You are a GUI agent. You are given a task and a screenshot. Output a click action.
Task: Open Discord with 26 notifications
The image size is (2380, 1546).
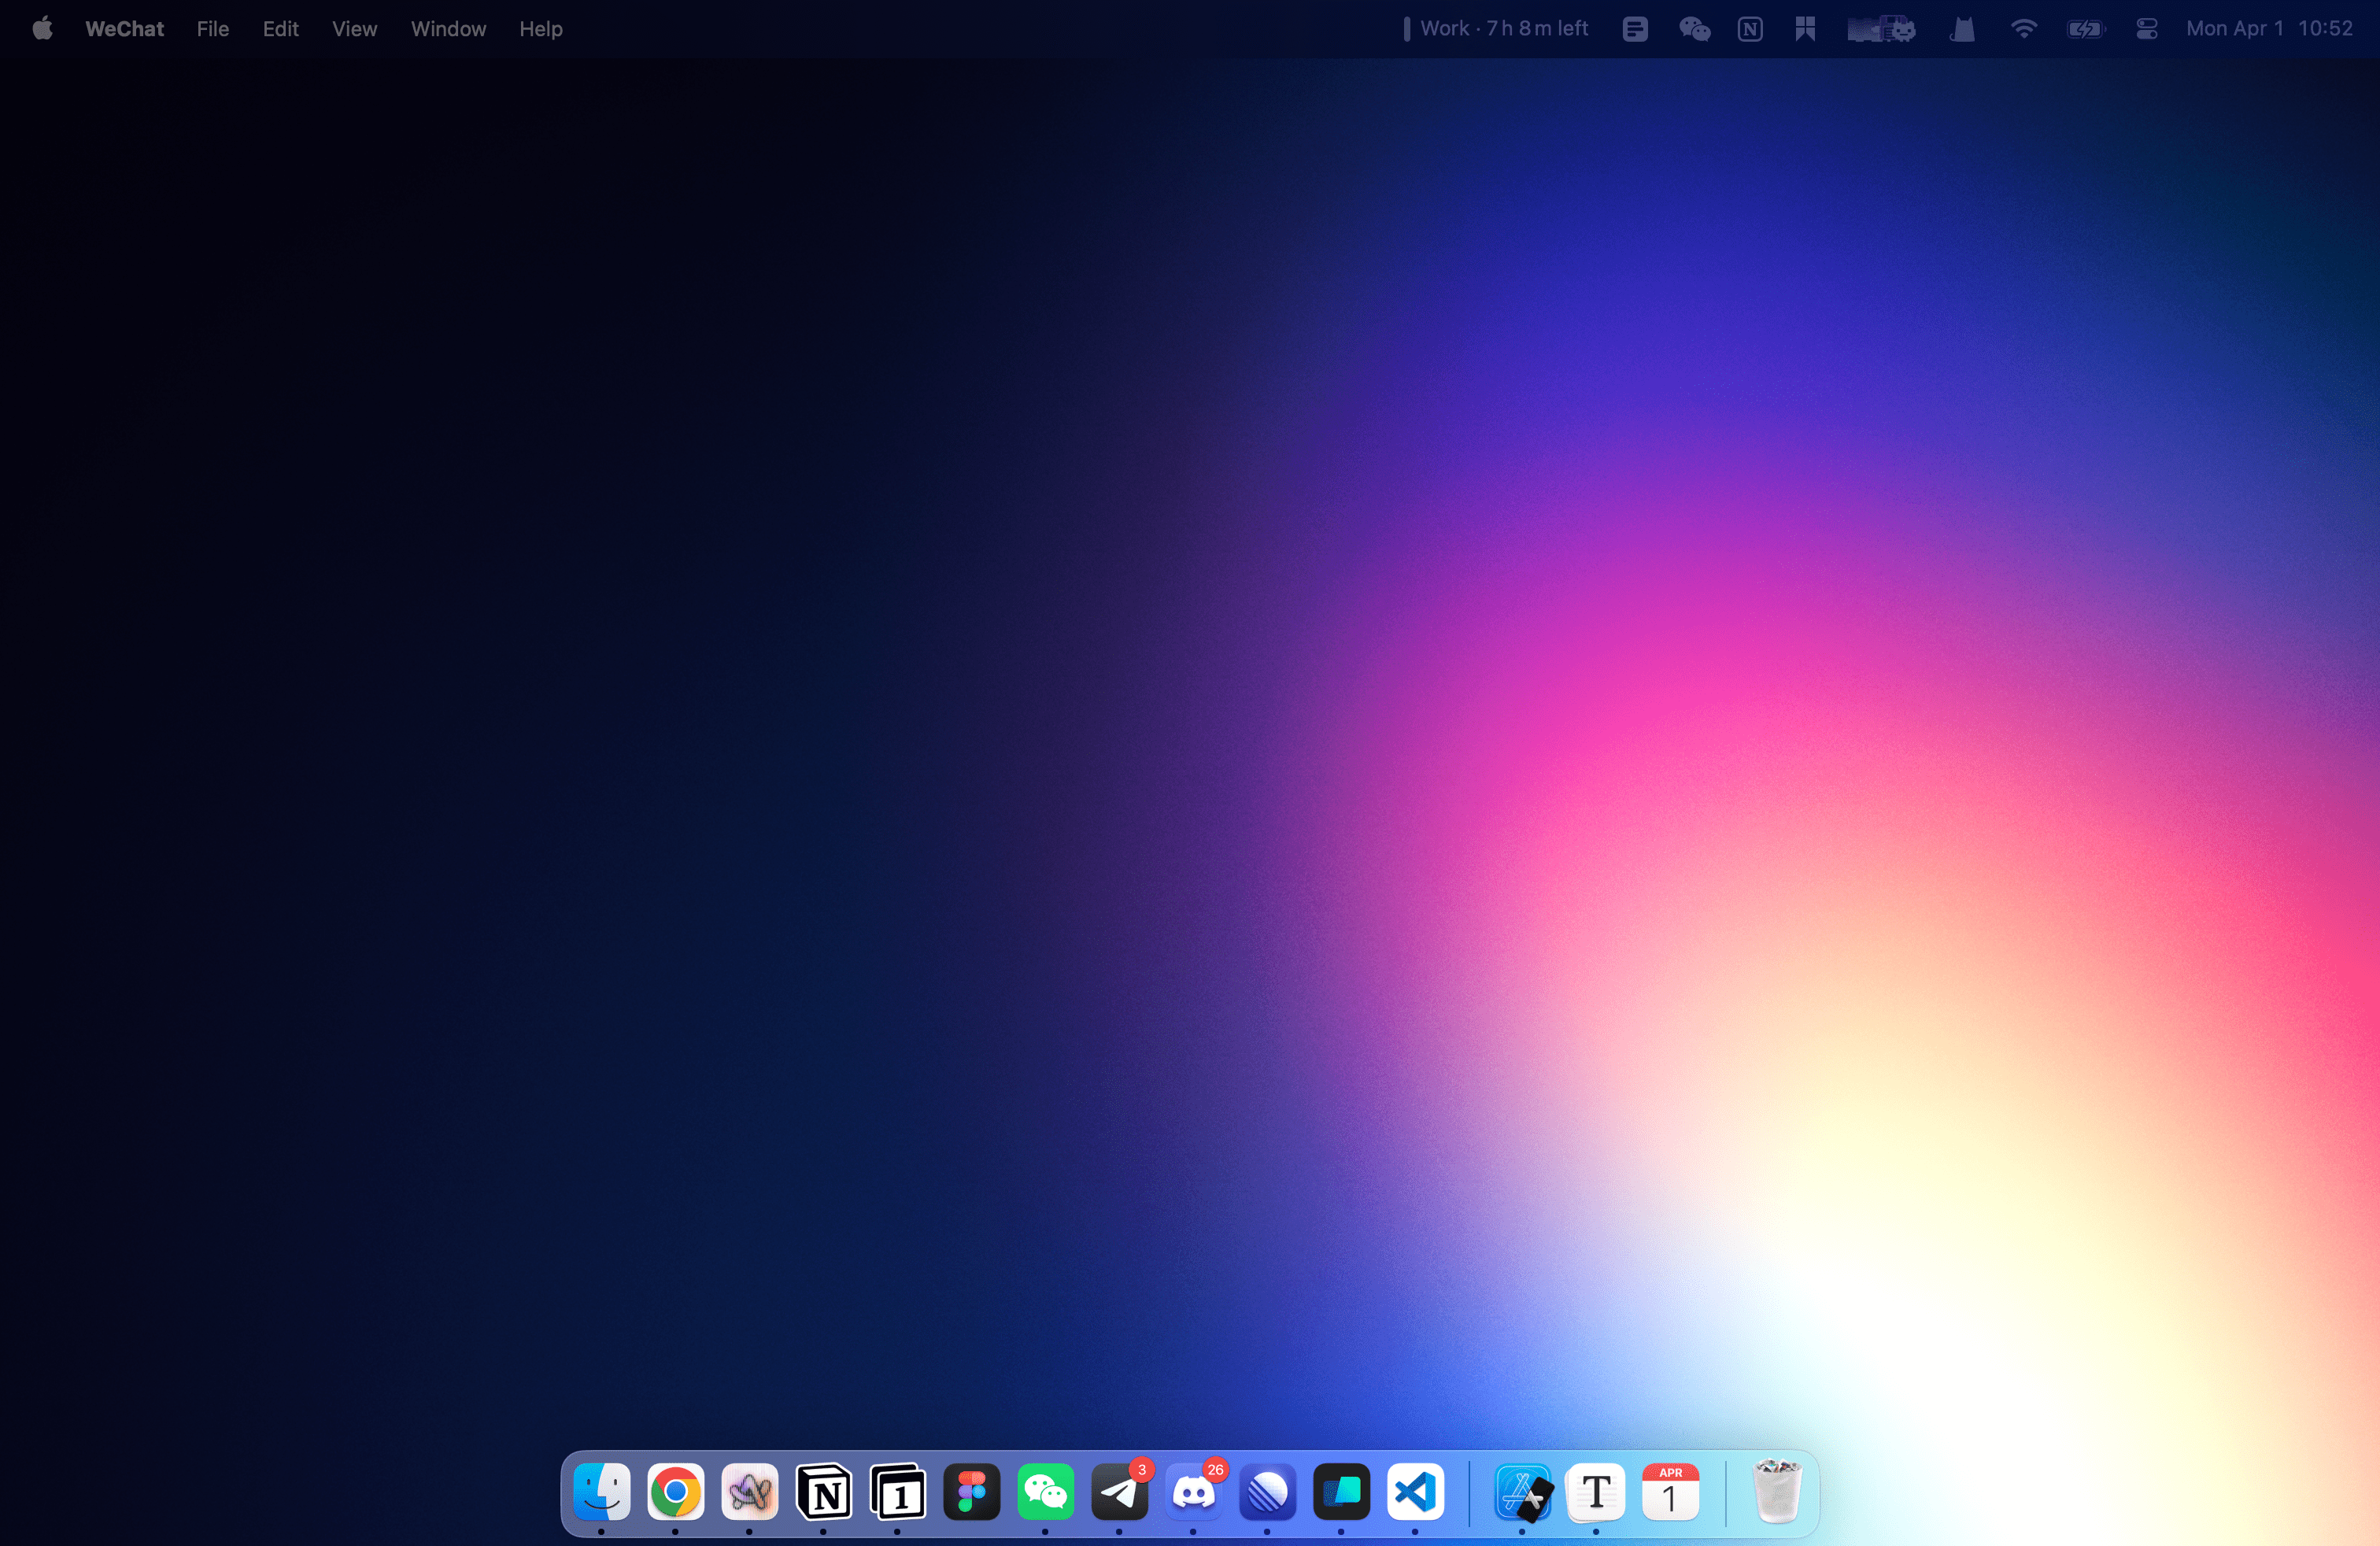[x=1193, y=1492]
